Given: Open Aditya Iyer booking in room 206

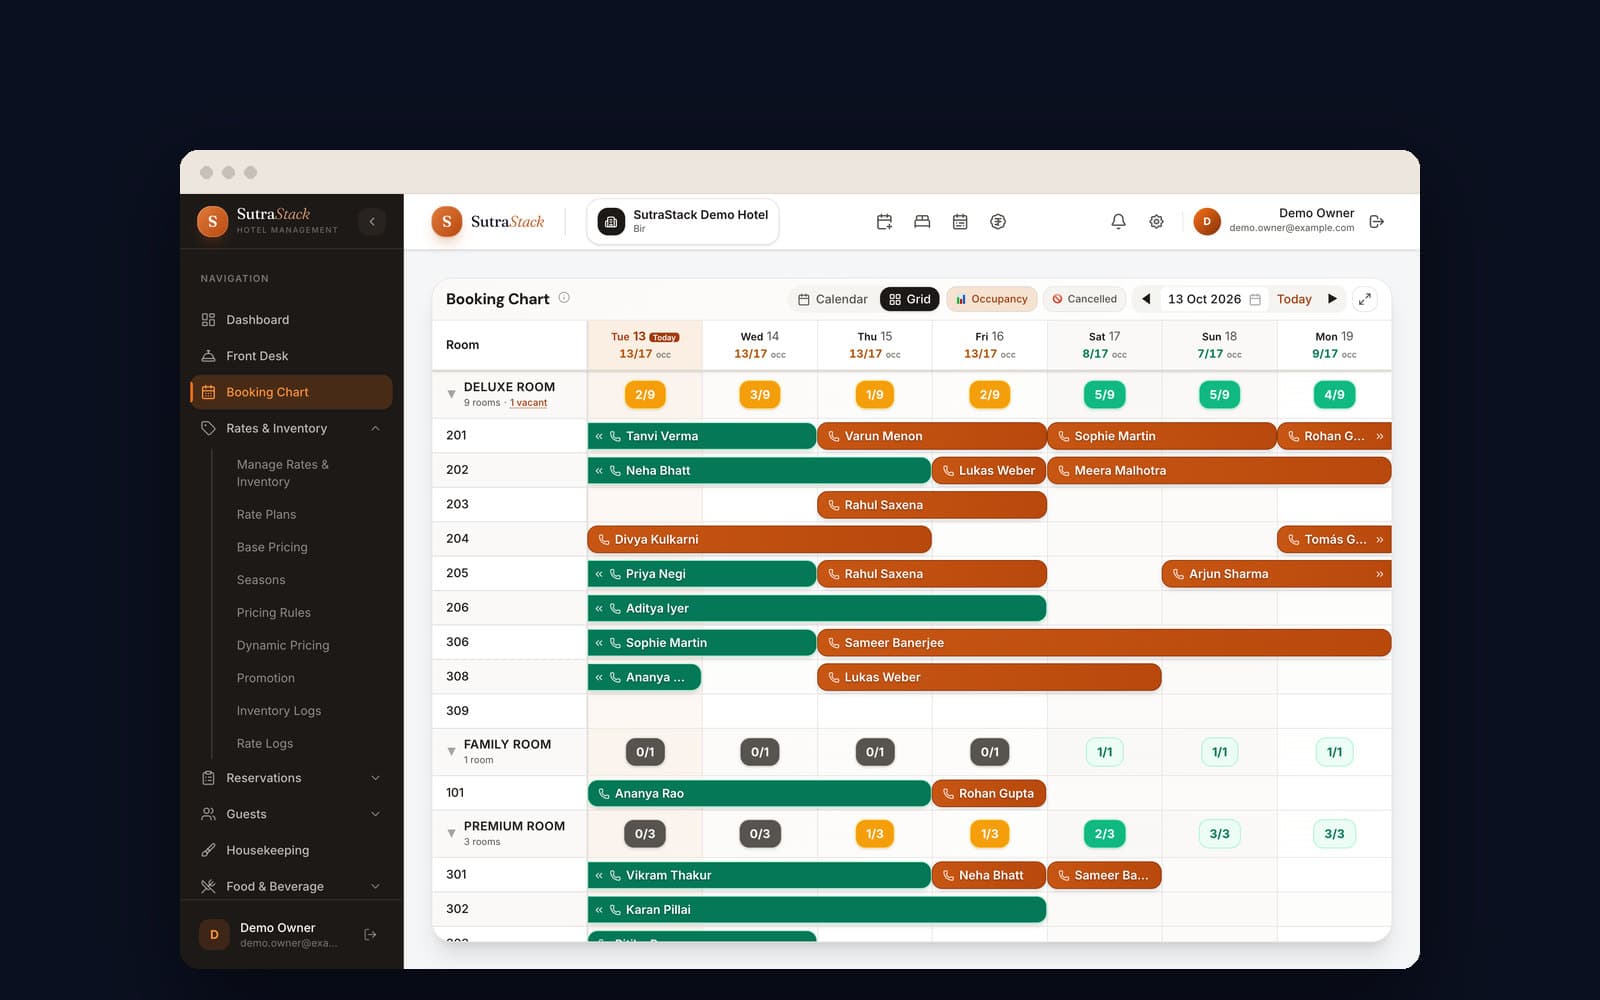Looking at the screenshot, I should point(817,608).
